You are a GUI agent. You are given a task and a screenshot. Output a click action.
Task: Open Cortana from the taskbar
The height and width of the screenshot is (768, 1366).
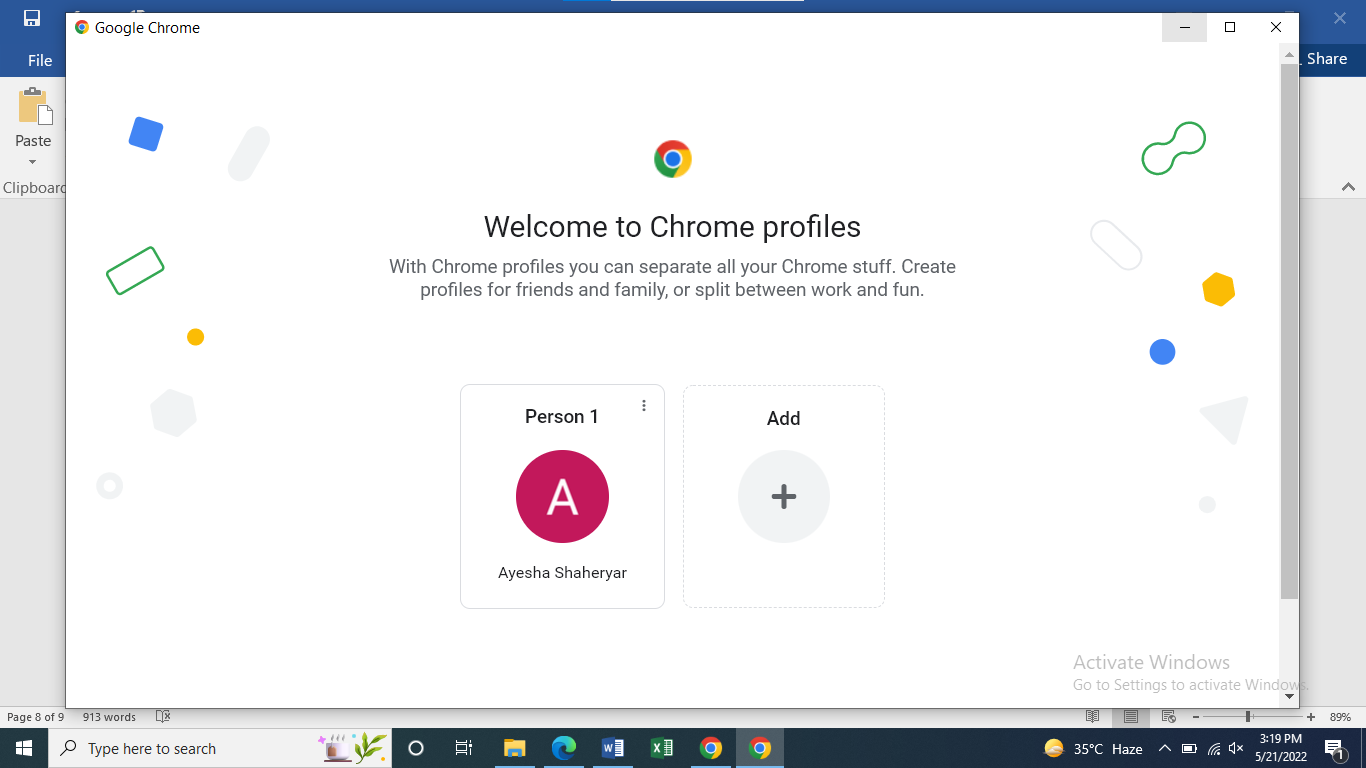[417, 748]
